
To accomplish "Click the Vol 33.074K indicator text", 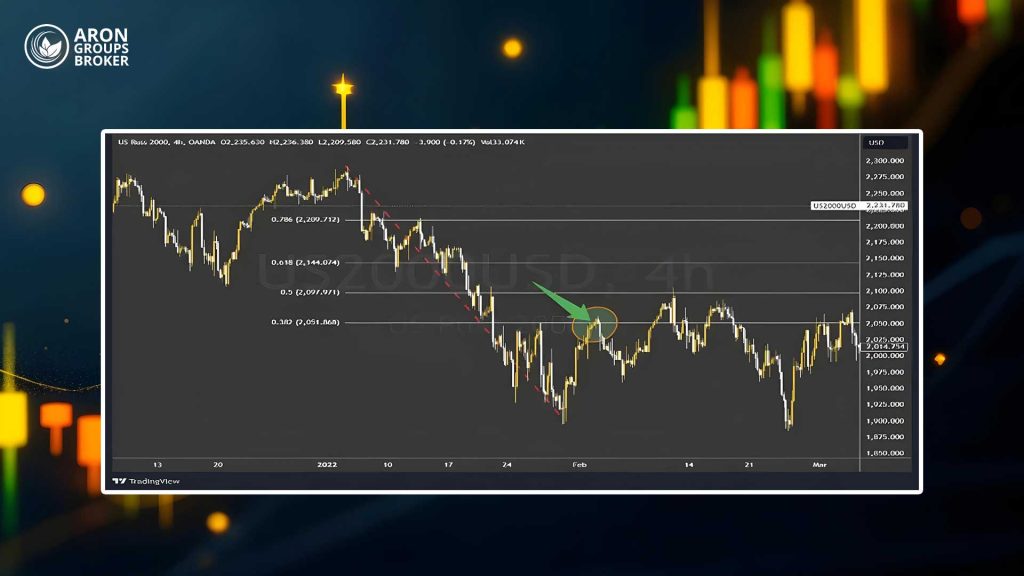I will point(503,142).
